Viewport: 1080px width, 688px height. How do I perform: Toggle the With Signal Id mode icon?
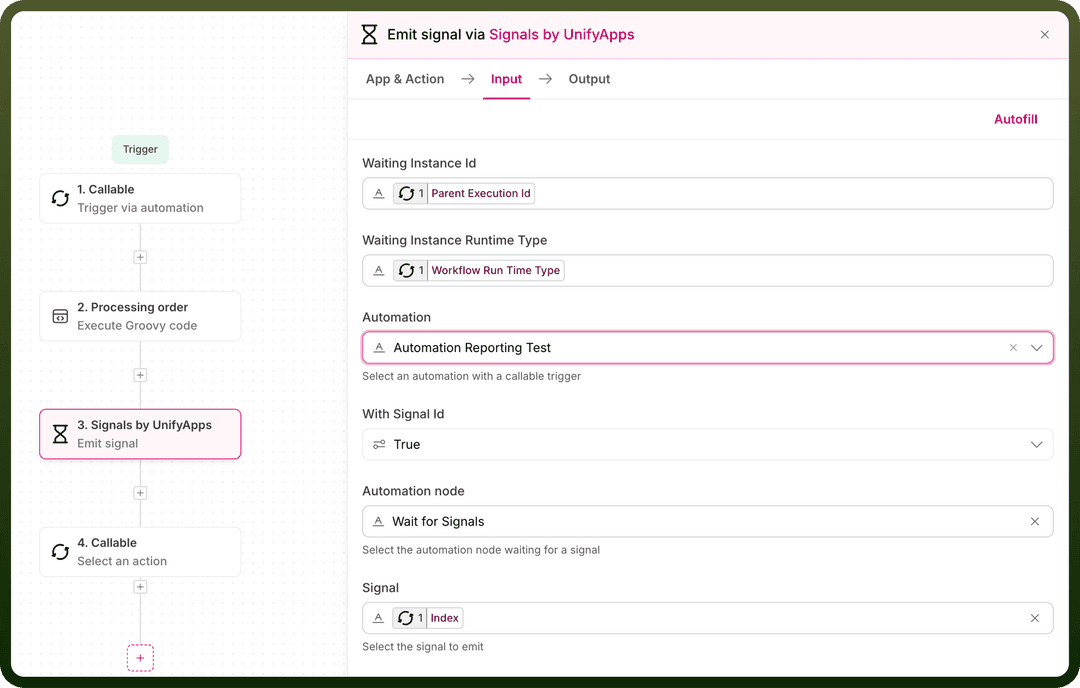(x=379, y=444)
